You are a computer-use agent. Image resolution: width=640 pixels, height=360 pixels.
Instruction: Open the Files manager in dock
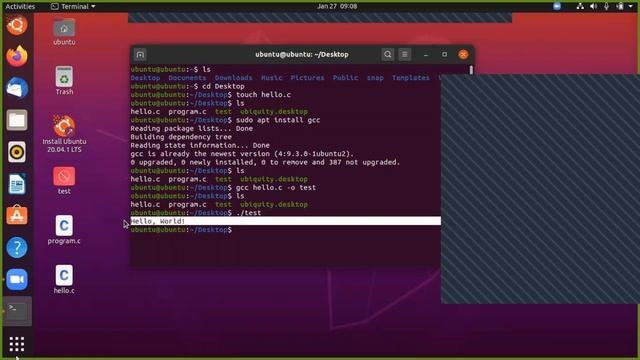[17, 120]
